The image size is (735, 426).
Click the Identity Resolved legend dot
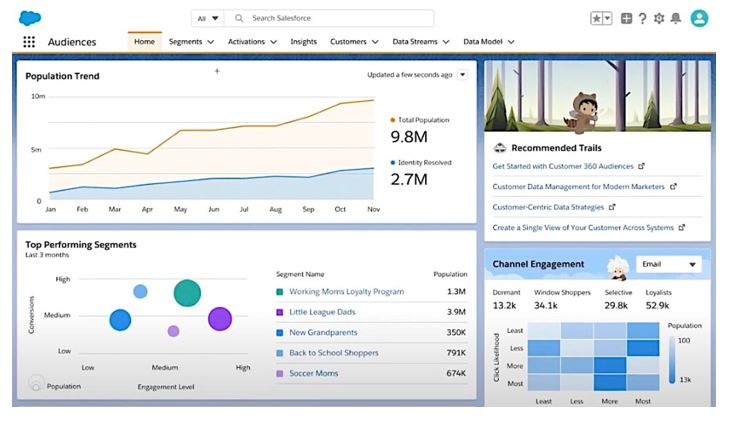pos(393,163)
